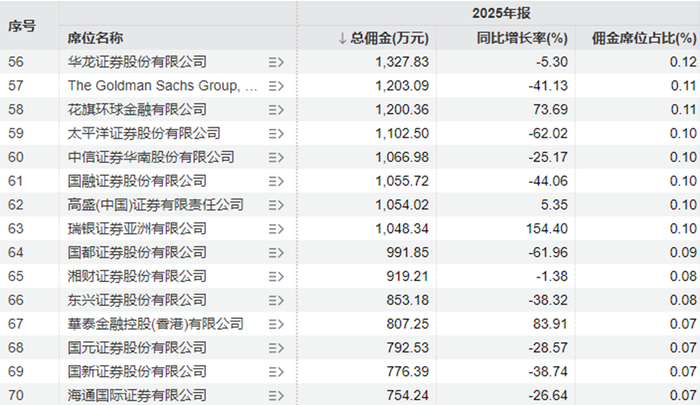Open 东兴证券股份有限公司 seat link
This screenshot has width=700, height=405.
click(x=137, y=300)
